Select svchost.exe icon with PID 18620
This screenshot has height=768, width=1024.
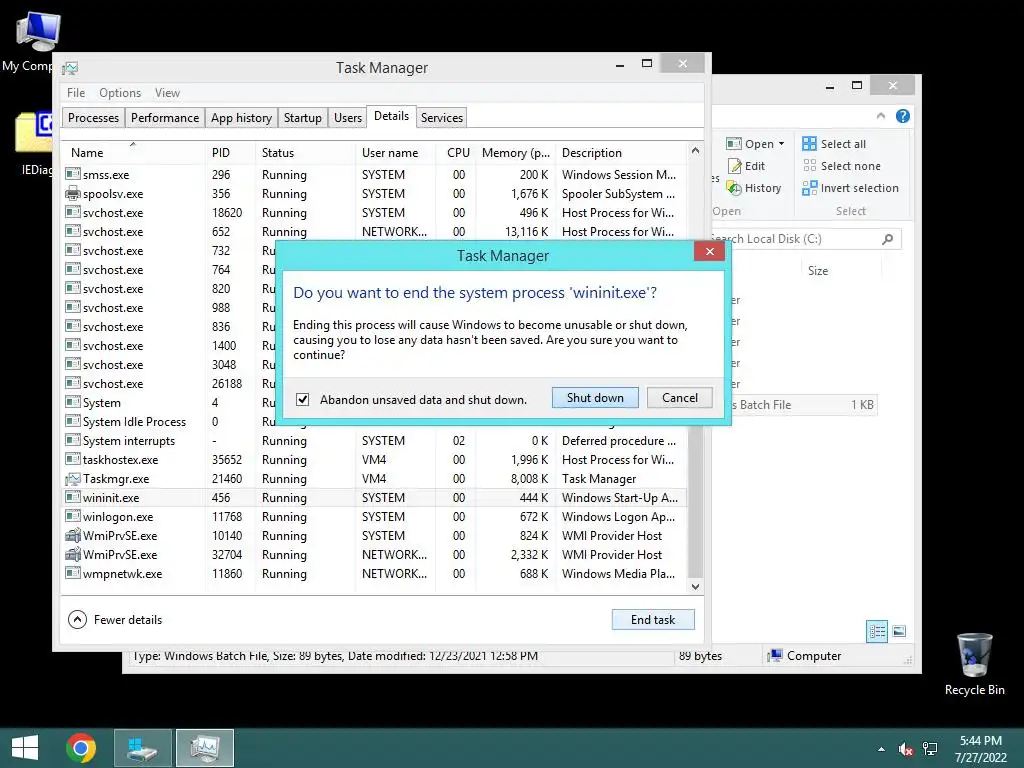pyautogui.click(x=73, y=212)
